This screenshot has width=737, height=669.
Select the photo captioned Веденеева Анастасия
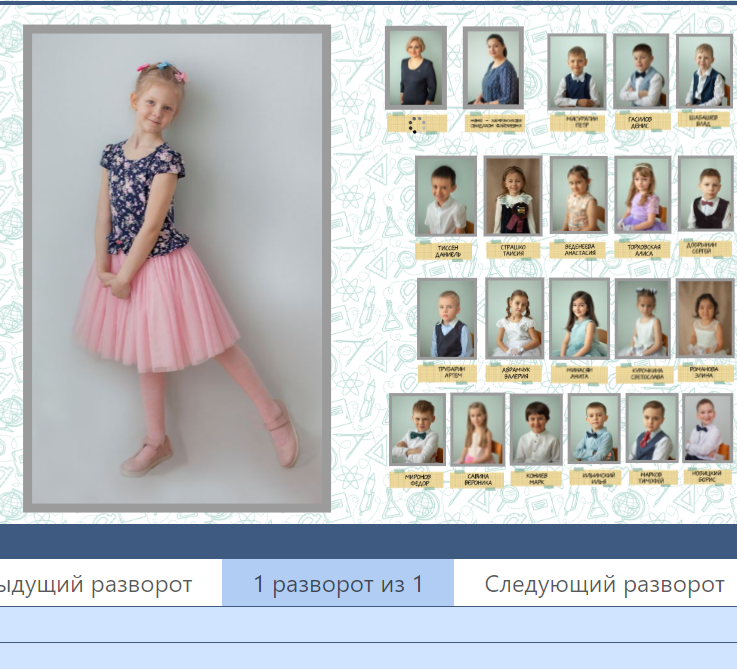[579, 195]
